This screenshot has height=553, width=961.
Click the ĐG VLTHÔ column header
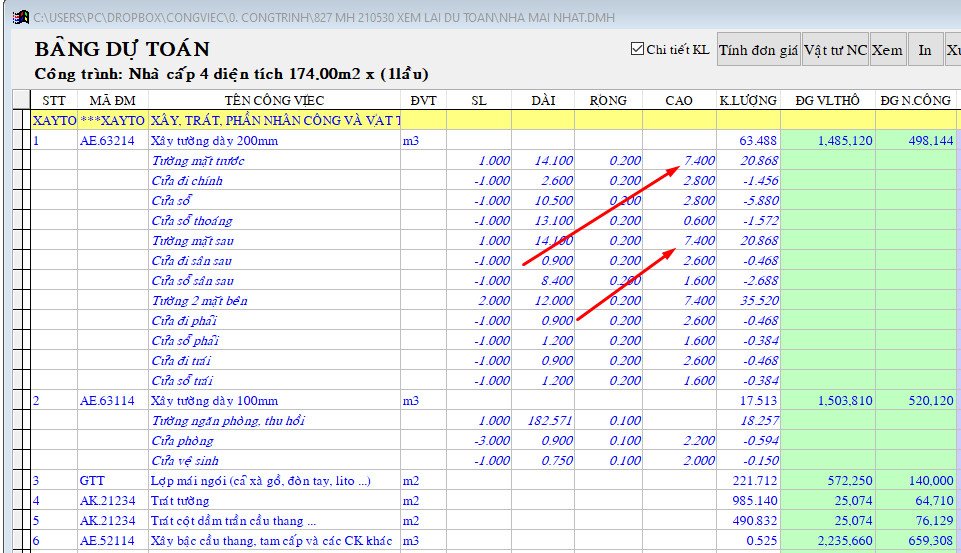[x=827, y=100]
